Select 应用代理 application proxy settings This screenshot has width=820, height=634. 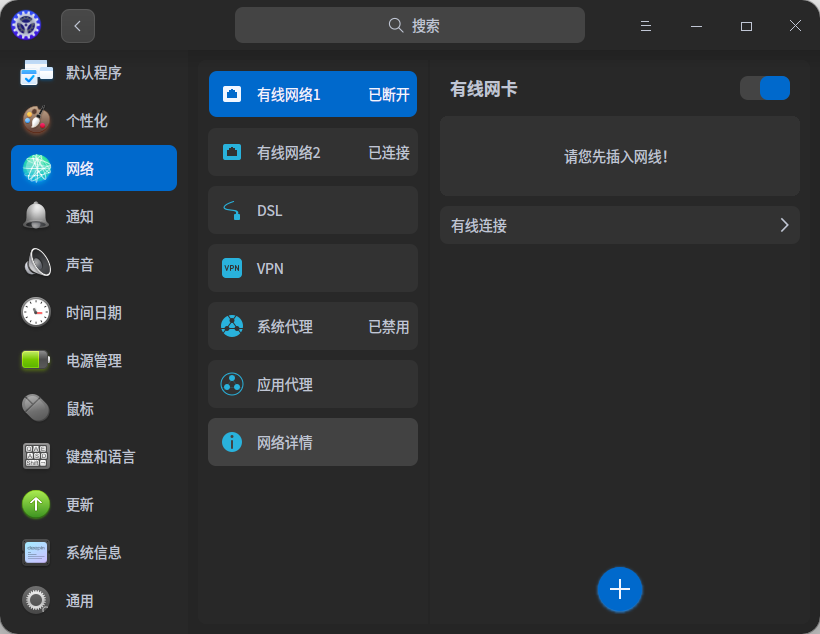(x=312, y=384)
